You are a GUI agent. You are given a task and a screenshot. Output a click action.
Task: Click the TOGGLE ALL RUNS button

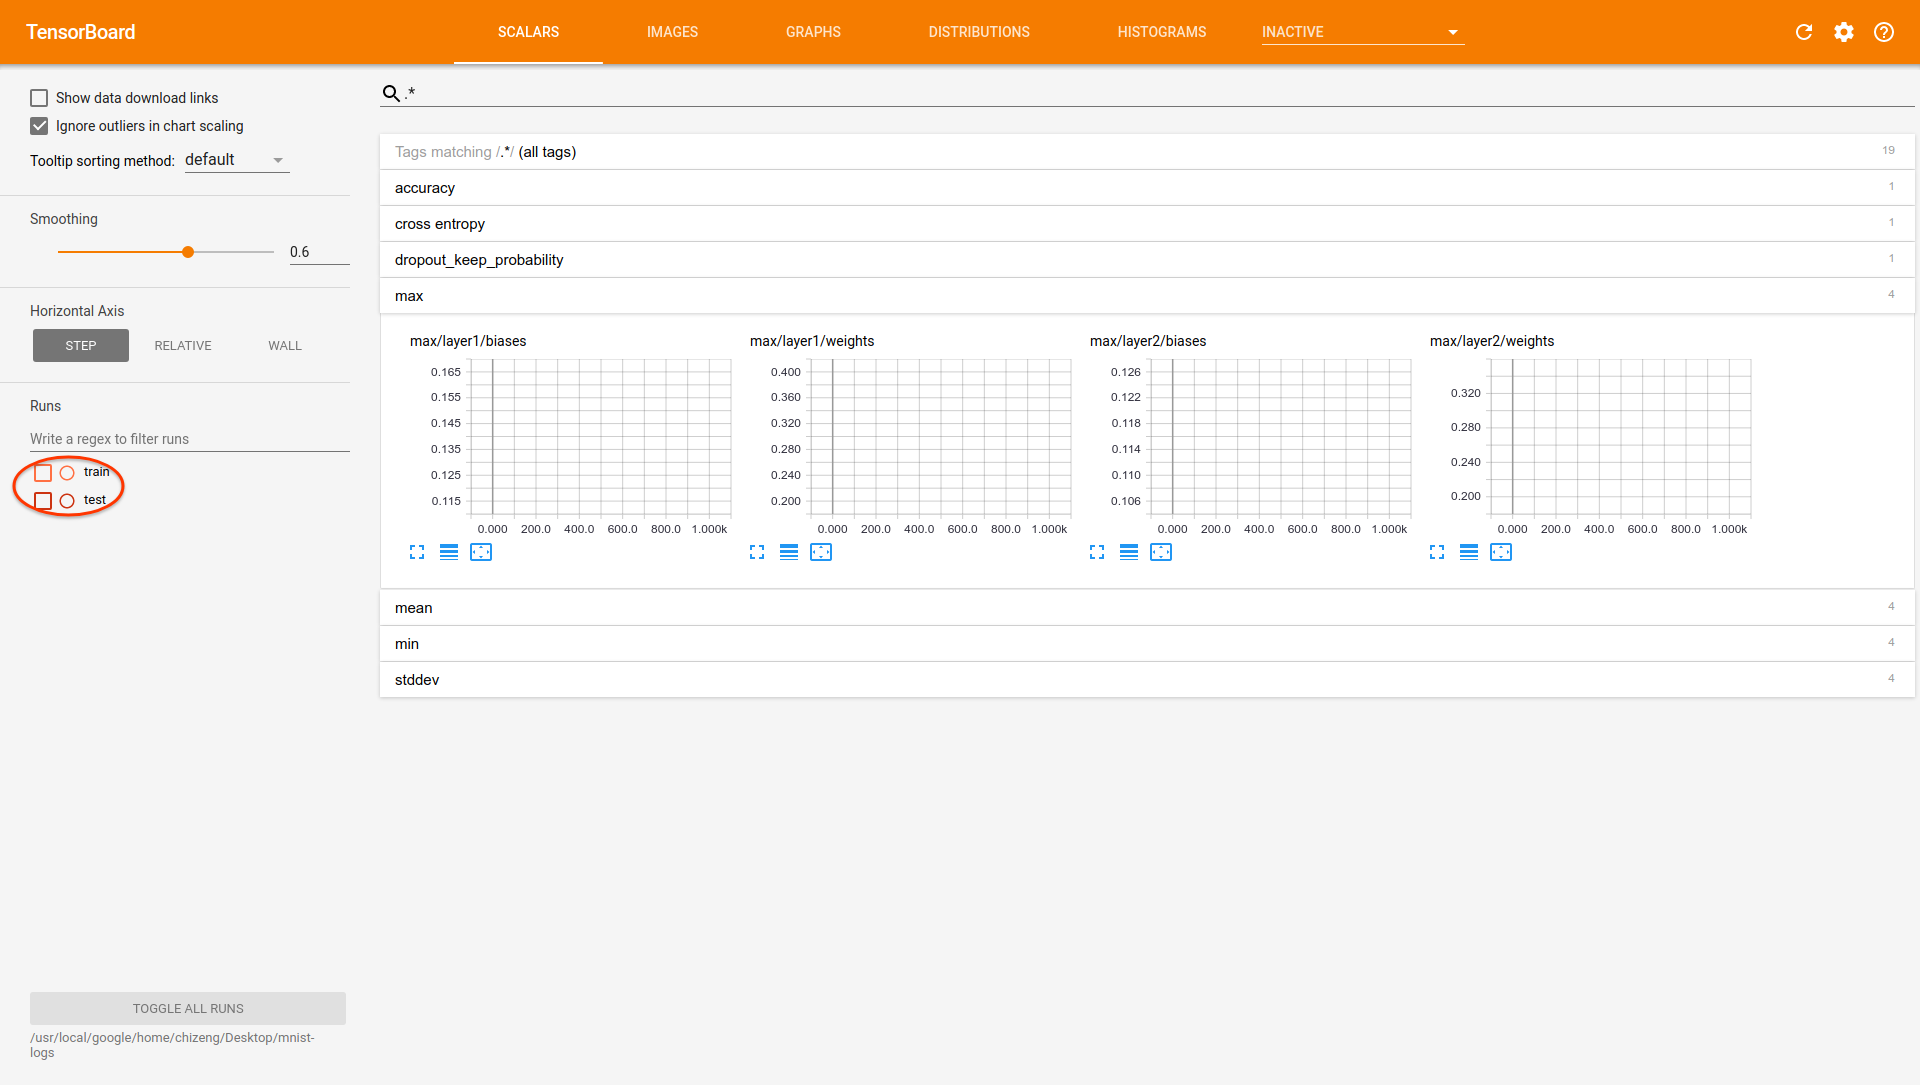(188, 1008)
